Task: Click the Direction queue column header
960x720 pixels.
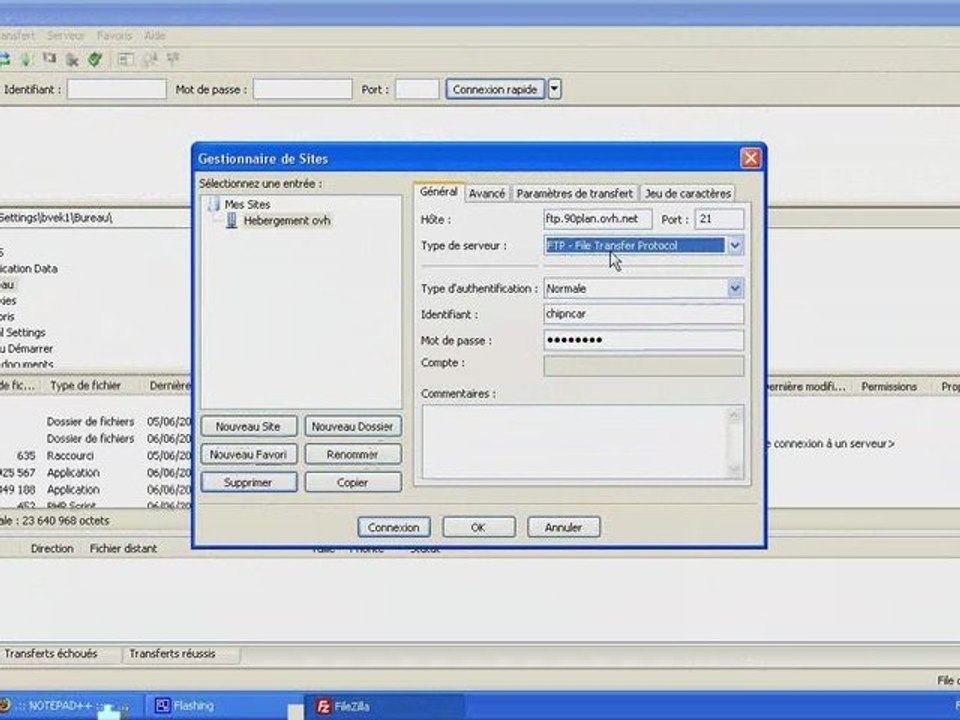Action: click(x=52, y=549)
